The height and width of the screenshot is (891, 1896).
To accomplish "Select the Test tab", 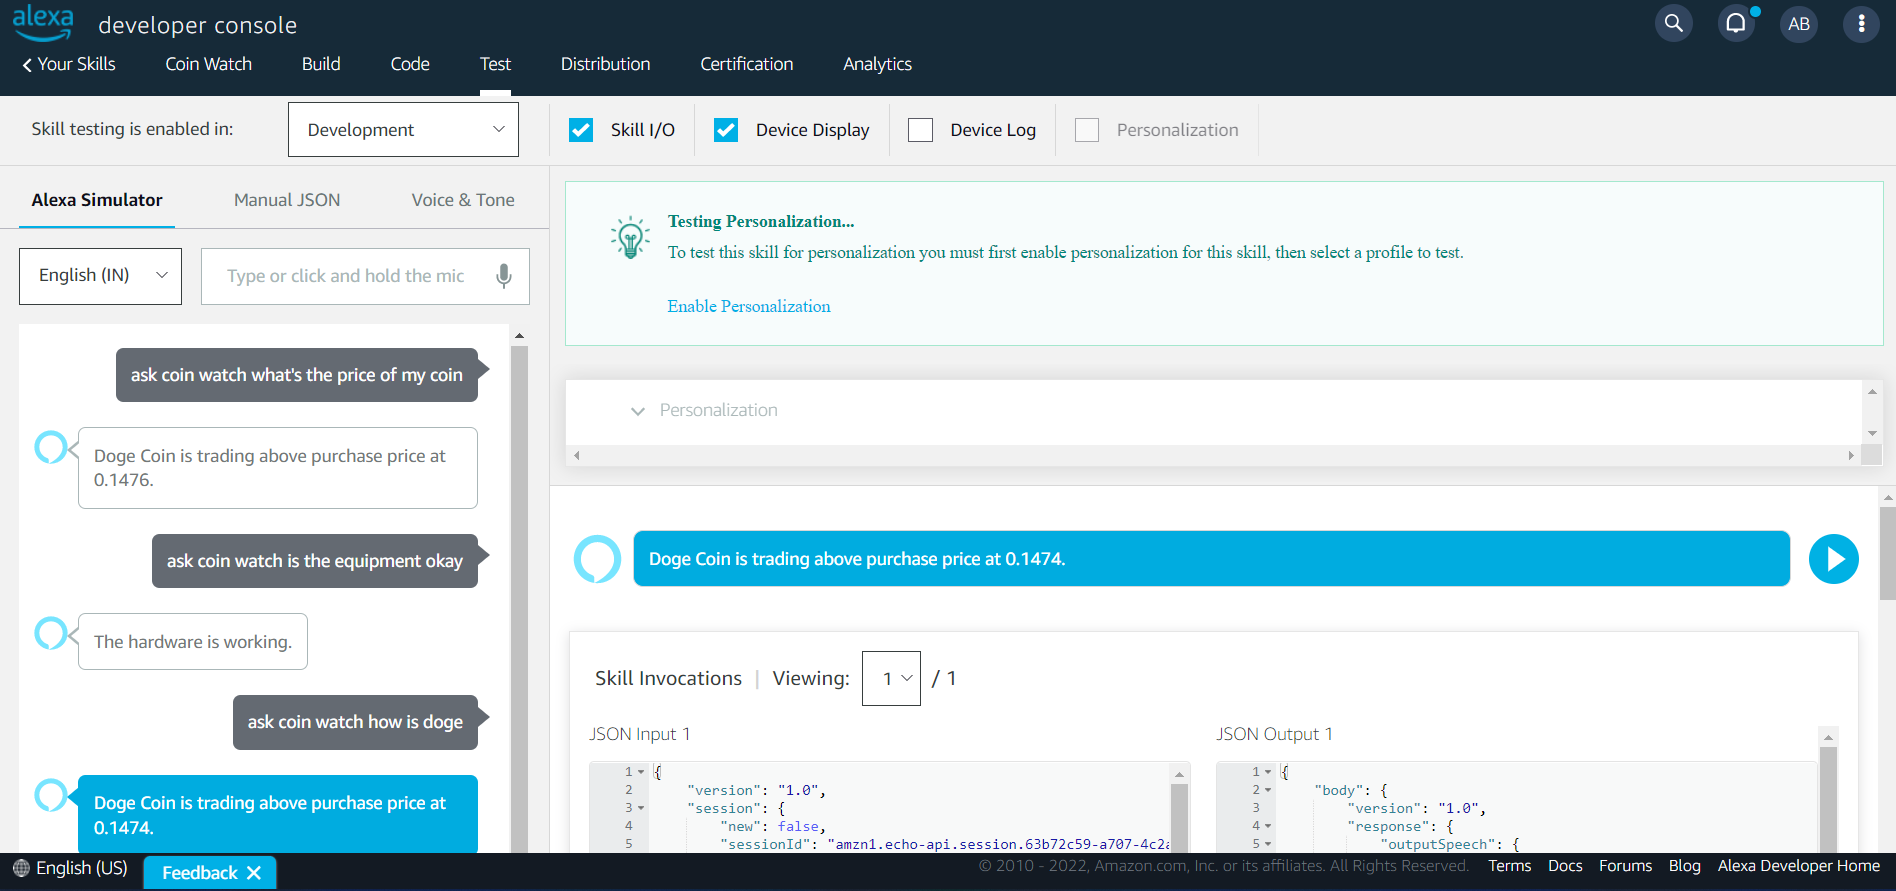I will tap(495, 64).
